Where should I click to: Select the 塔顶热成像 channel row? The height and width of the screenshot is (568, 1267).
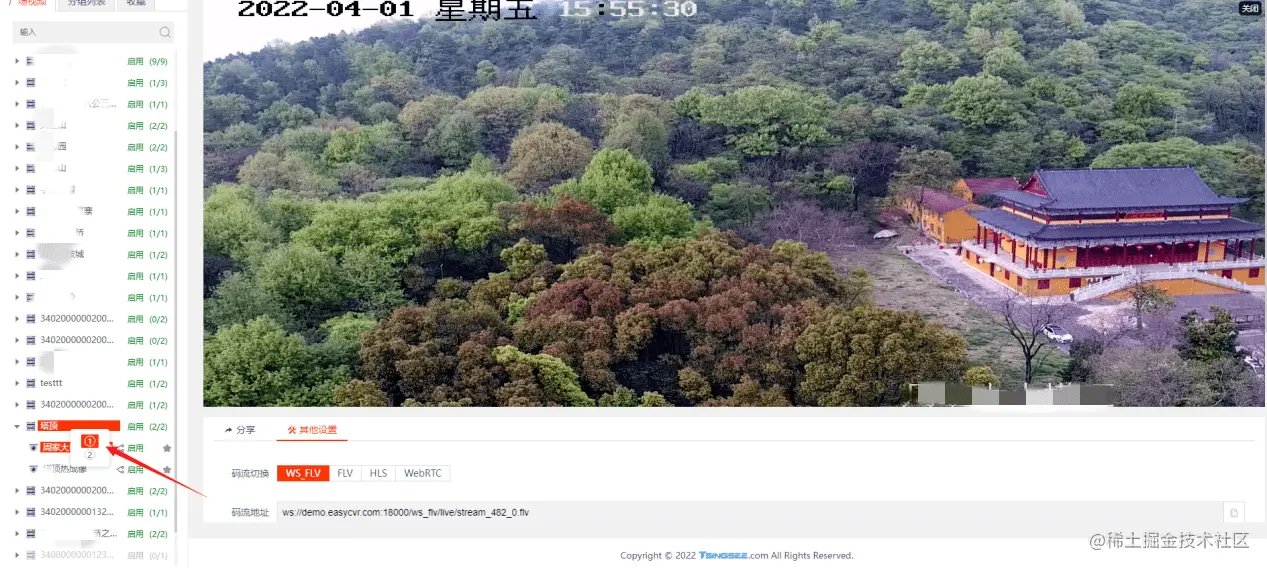click(100, 469)
